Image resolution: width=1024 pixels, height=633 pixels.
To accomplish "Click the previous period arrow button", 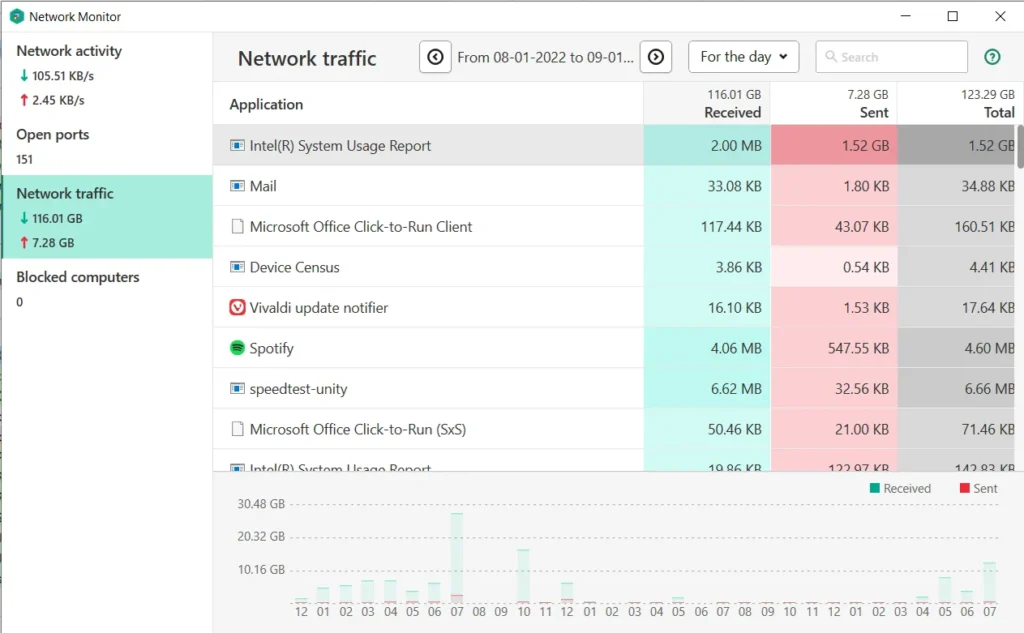I will [x=435, y=57].
